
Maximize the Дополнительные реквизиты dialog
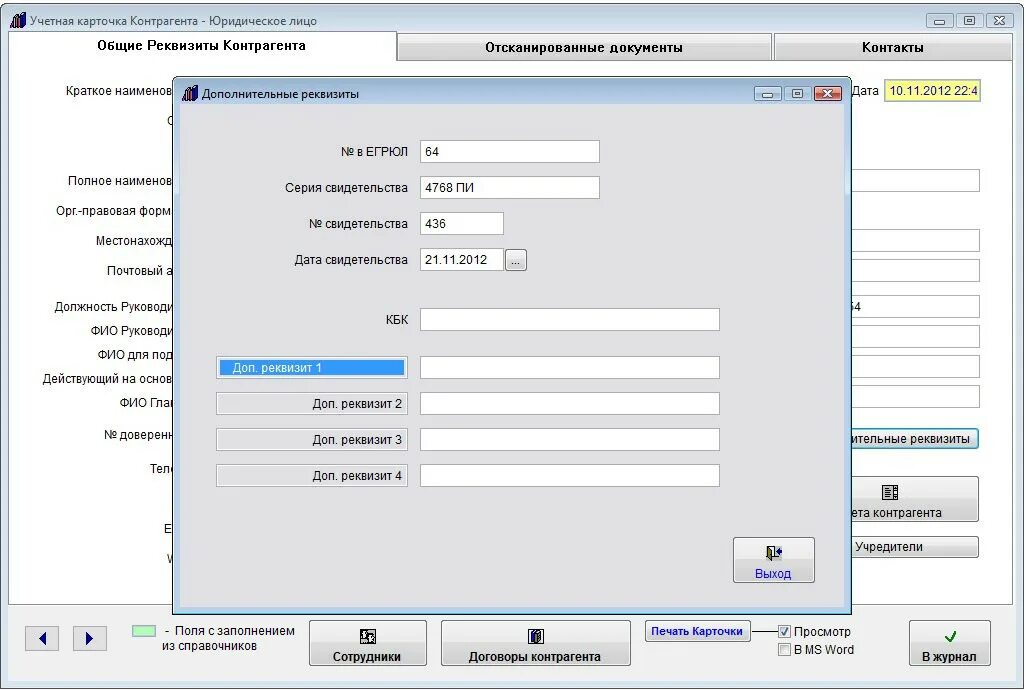(798, 94)
